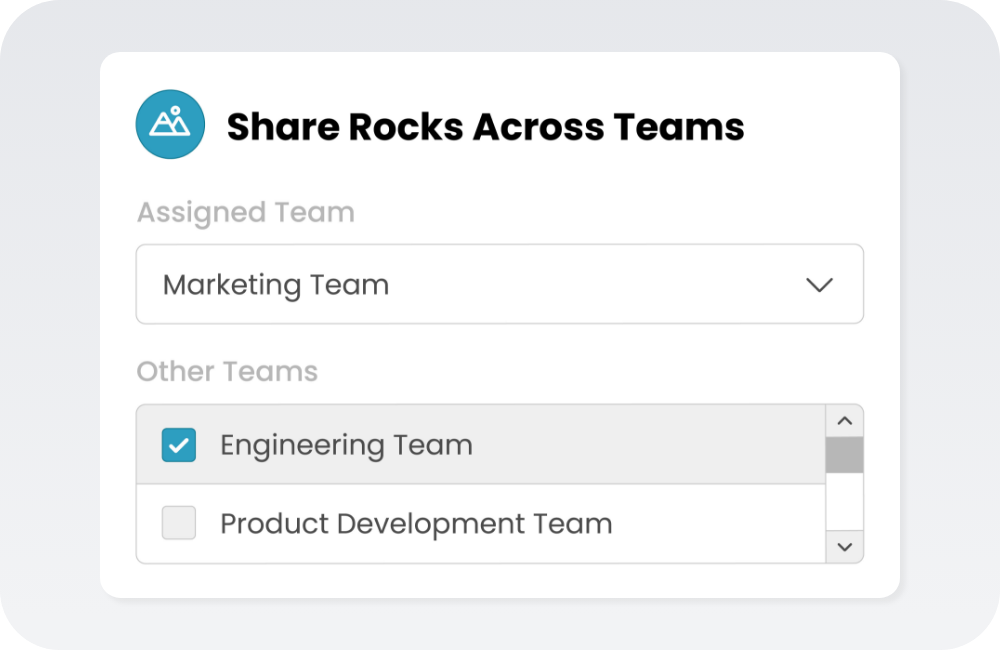Click the chevron arrow in Assigned Team field
1000x650 pixels.
coord(819,285)
